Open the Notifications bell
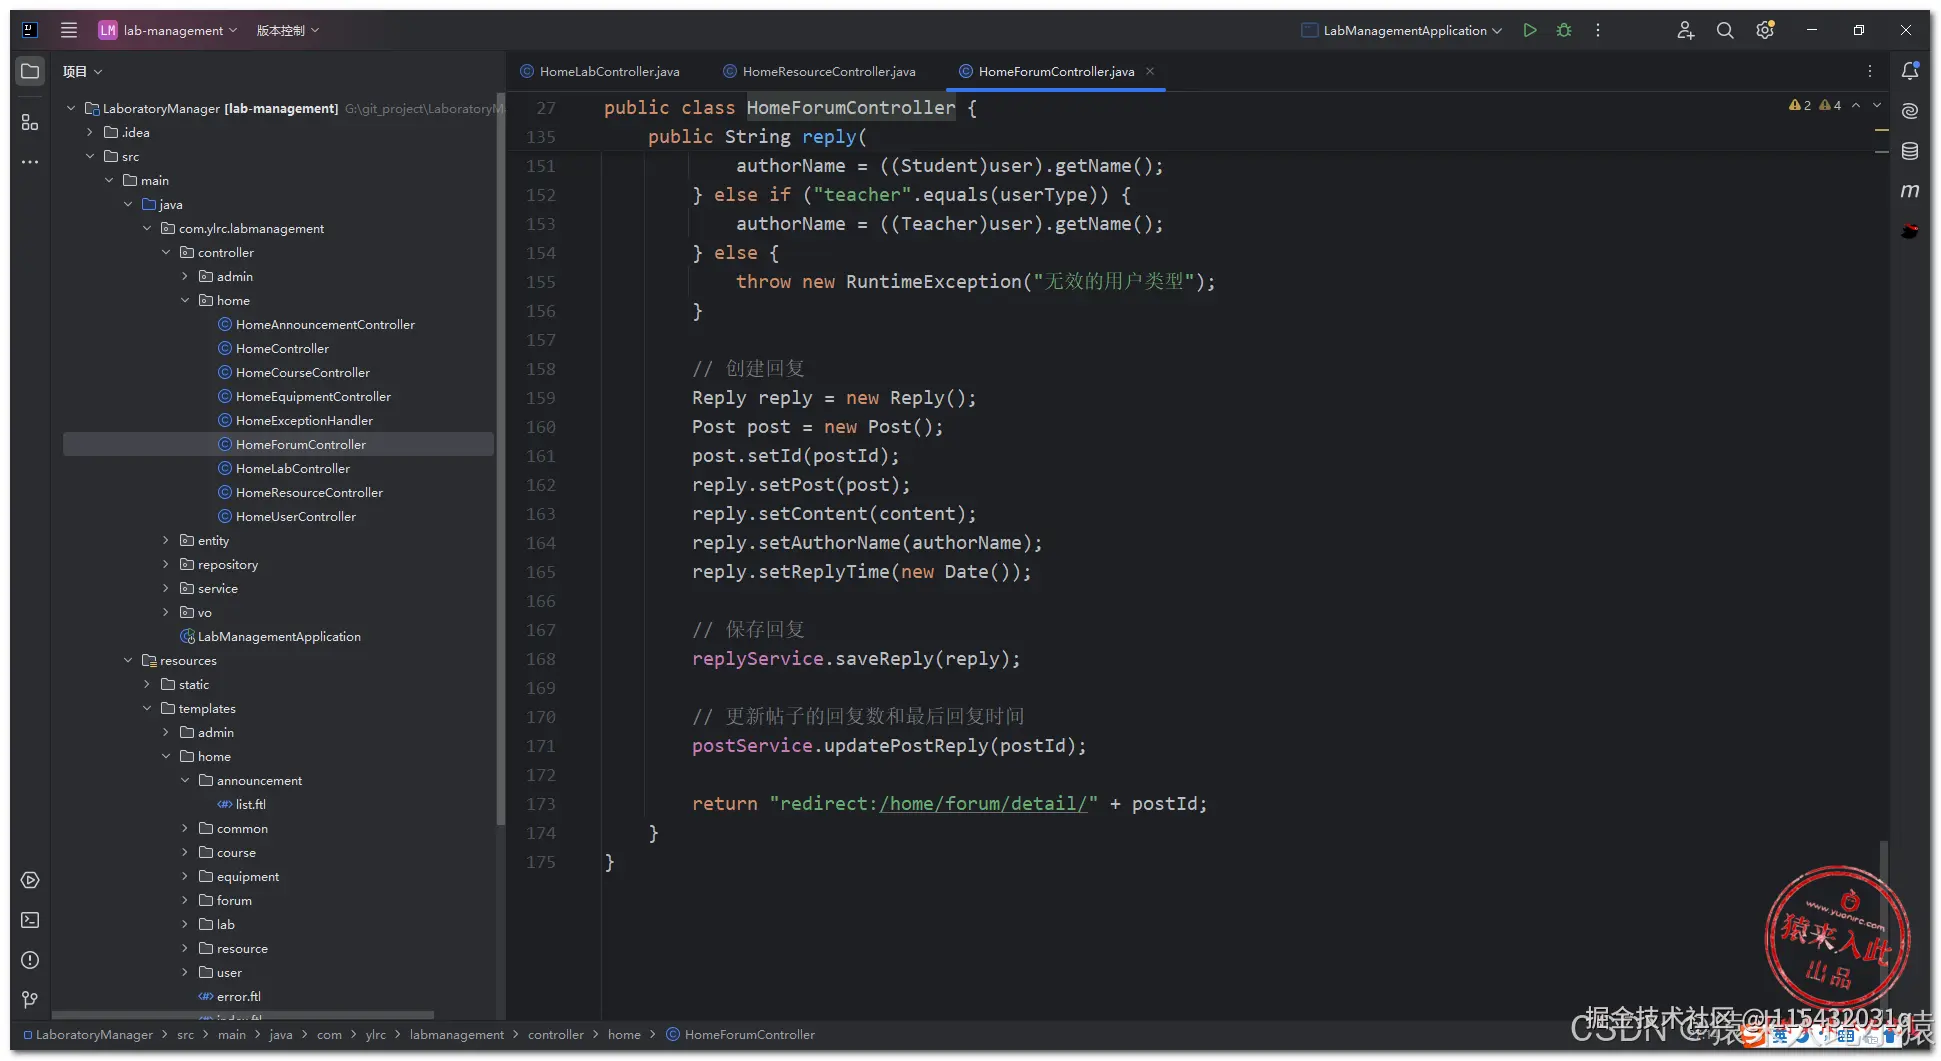 [1910, 71]
